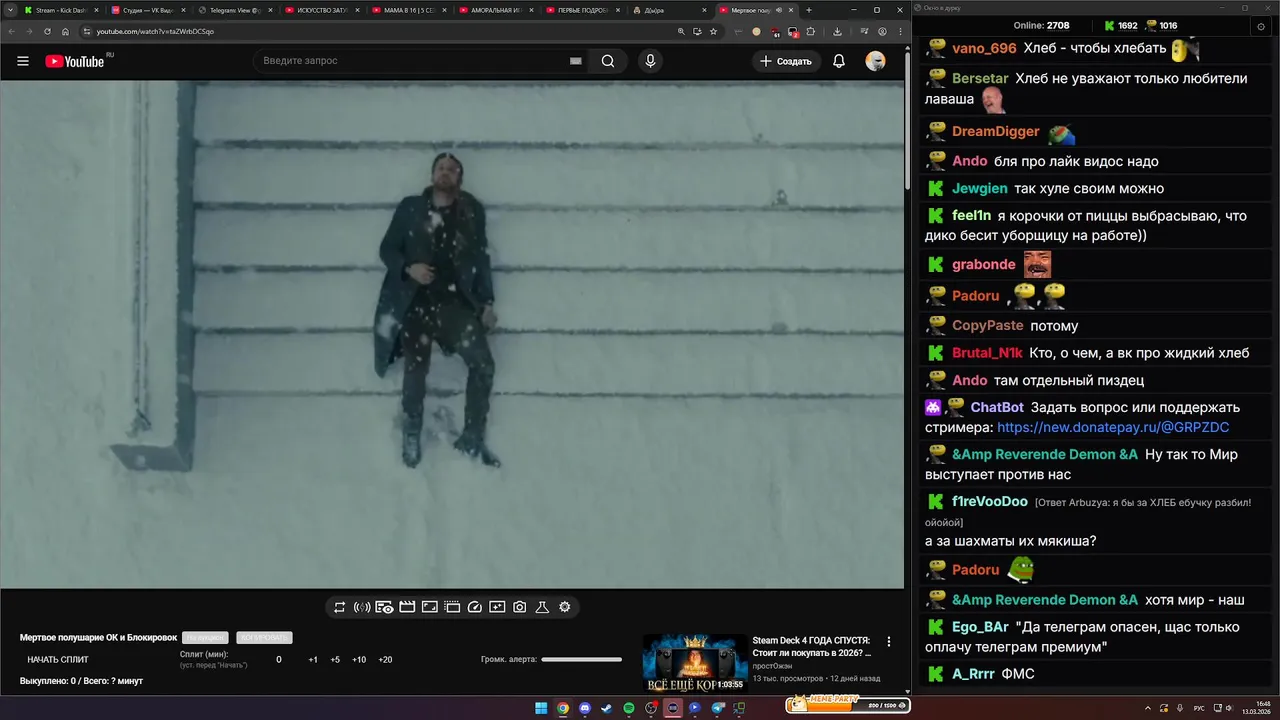Open Steam from the taskbar
The width and height of the screenshot is (1280, 720).
click(607, 708)
